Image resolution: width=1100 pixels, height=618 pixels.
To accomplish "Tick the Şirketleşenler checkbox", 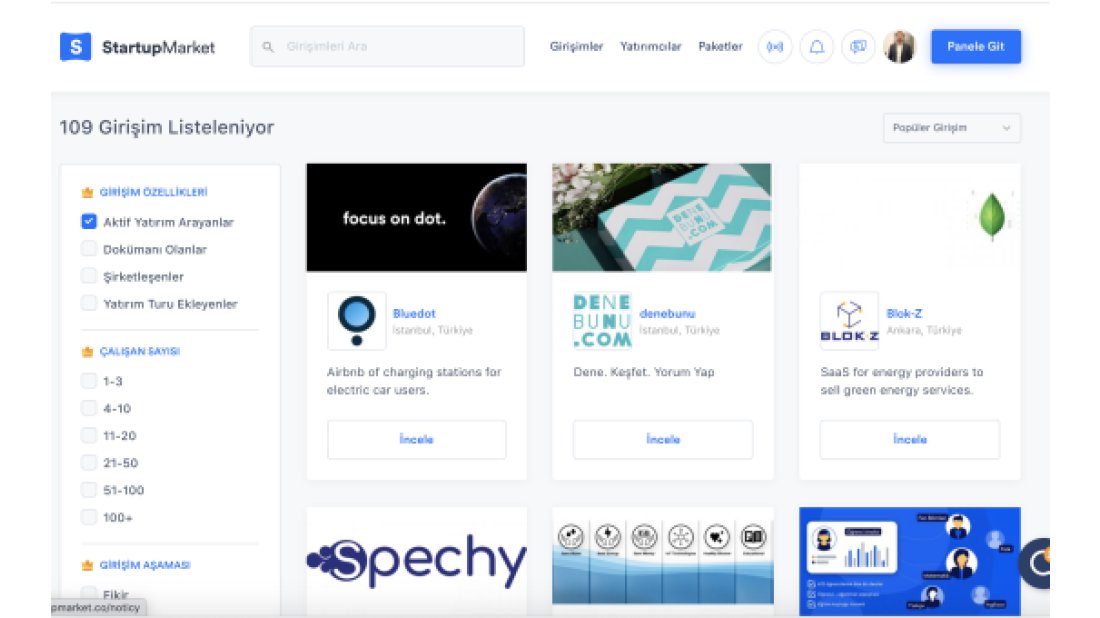I will coord(89,276).
